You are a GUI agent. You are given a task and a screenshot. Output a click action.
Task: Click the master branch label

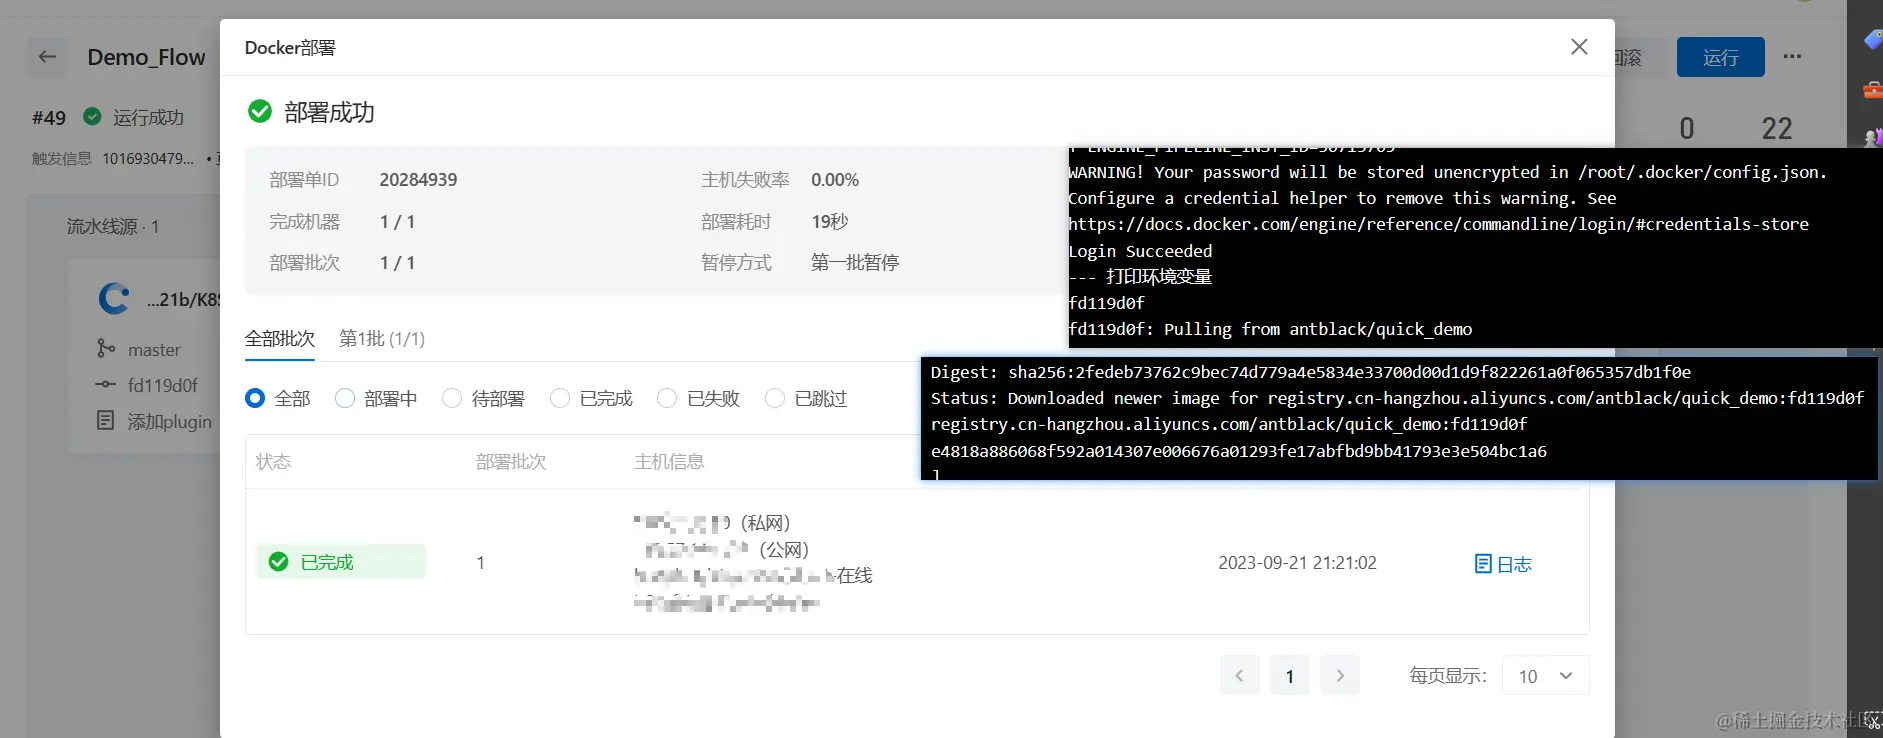pos(154,350)
